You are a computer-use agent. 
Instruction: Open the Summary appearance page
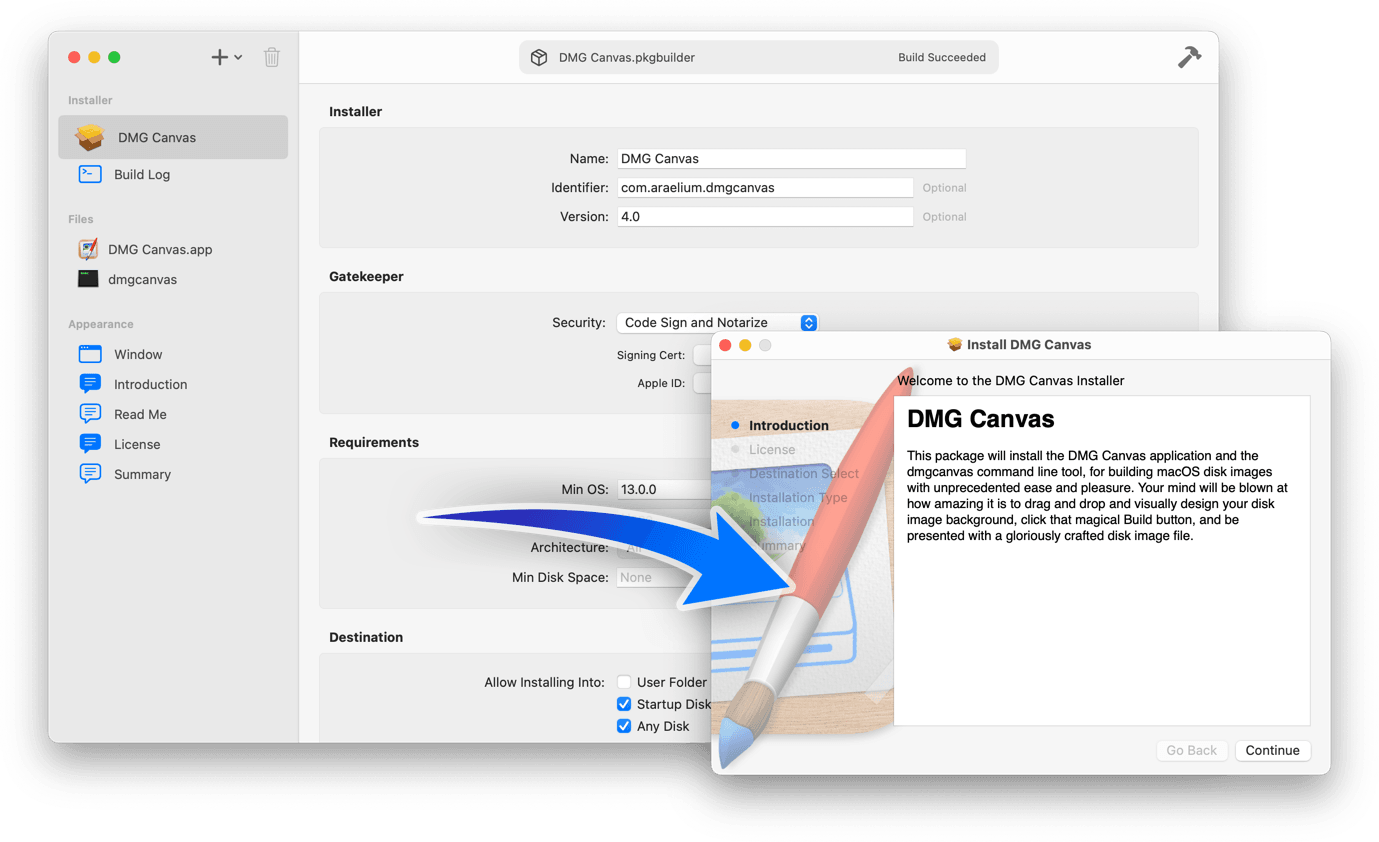pos(140,474)
